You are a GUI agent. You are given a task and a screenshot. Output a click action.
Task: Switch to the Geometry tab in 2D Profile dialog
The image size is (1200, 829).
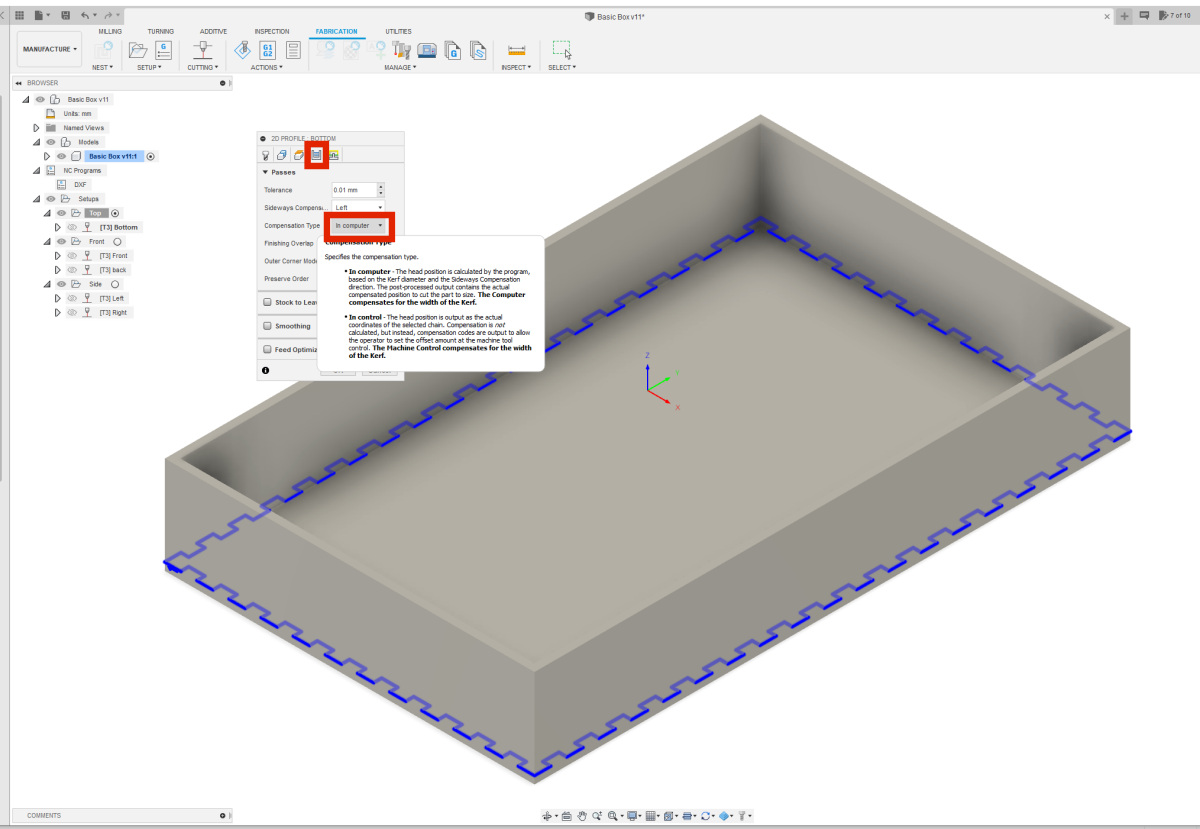coord(282,155)
